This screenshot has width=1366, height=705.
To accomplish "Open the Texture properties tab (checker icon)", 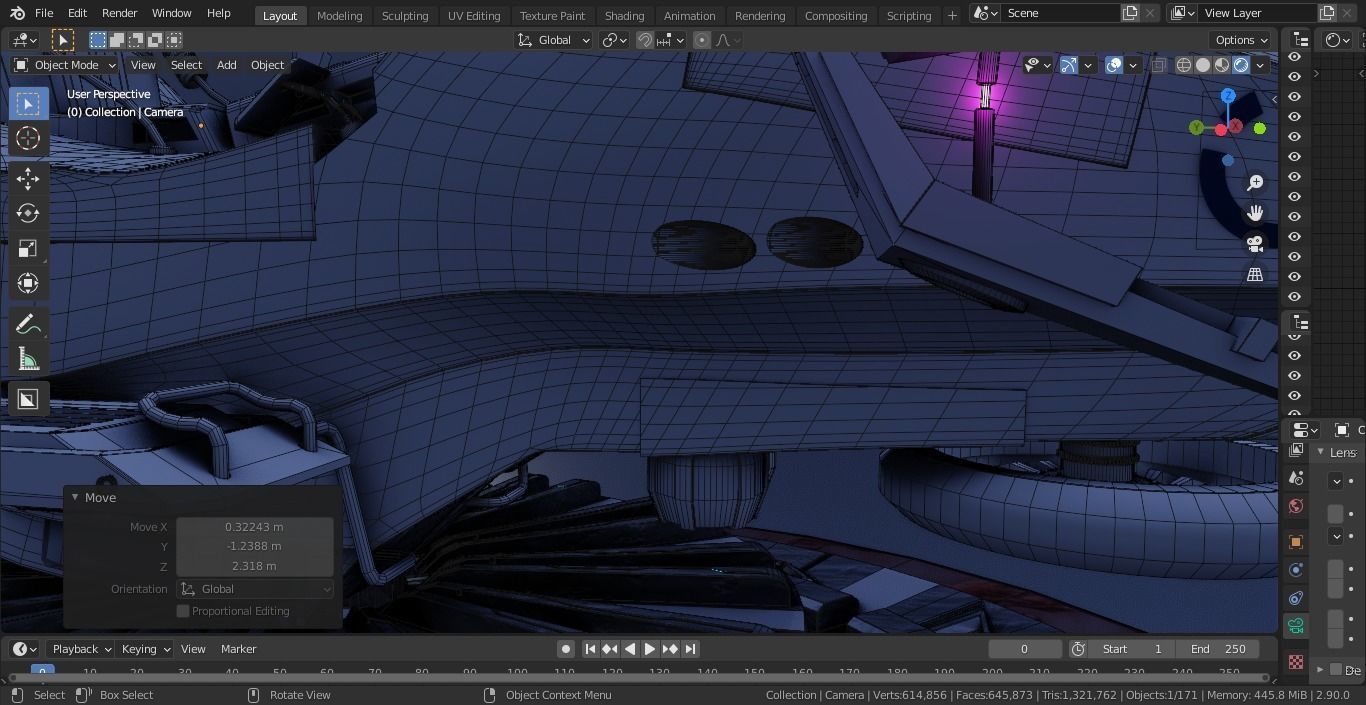I will coord(1296,662).
